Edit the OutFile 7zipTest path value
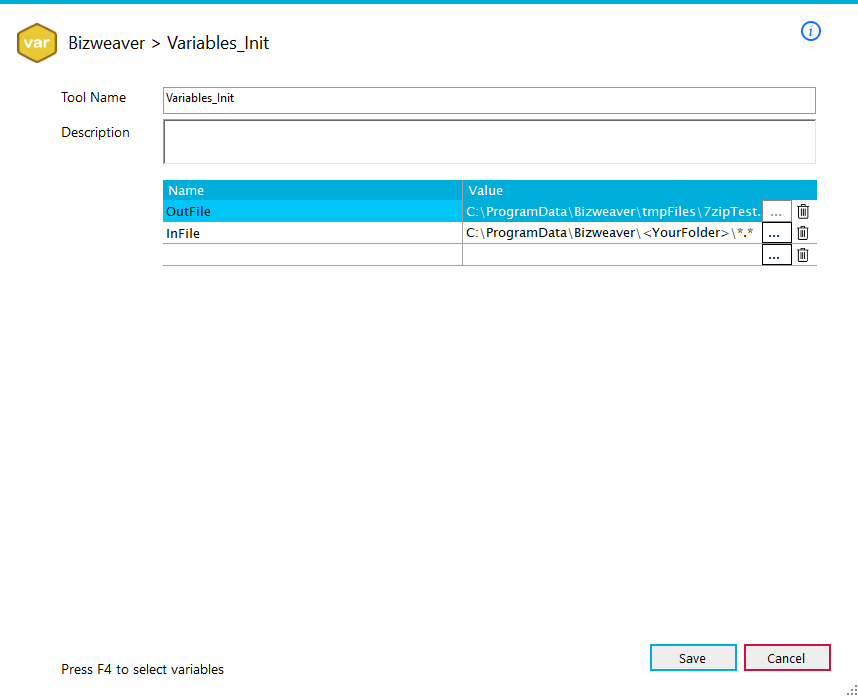The height and width of the screenshot is (697, 858). pos(612,211)
